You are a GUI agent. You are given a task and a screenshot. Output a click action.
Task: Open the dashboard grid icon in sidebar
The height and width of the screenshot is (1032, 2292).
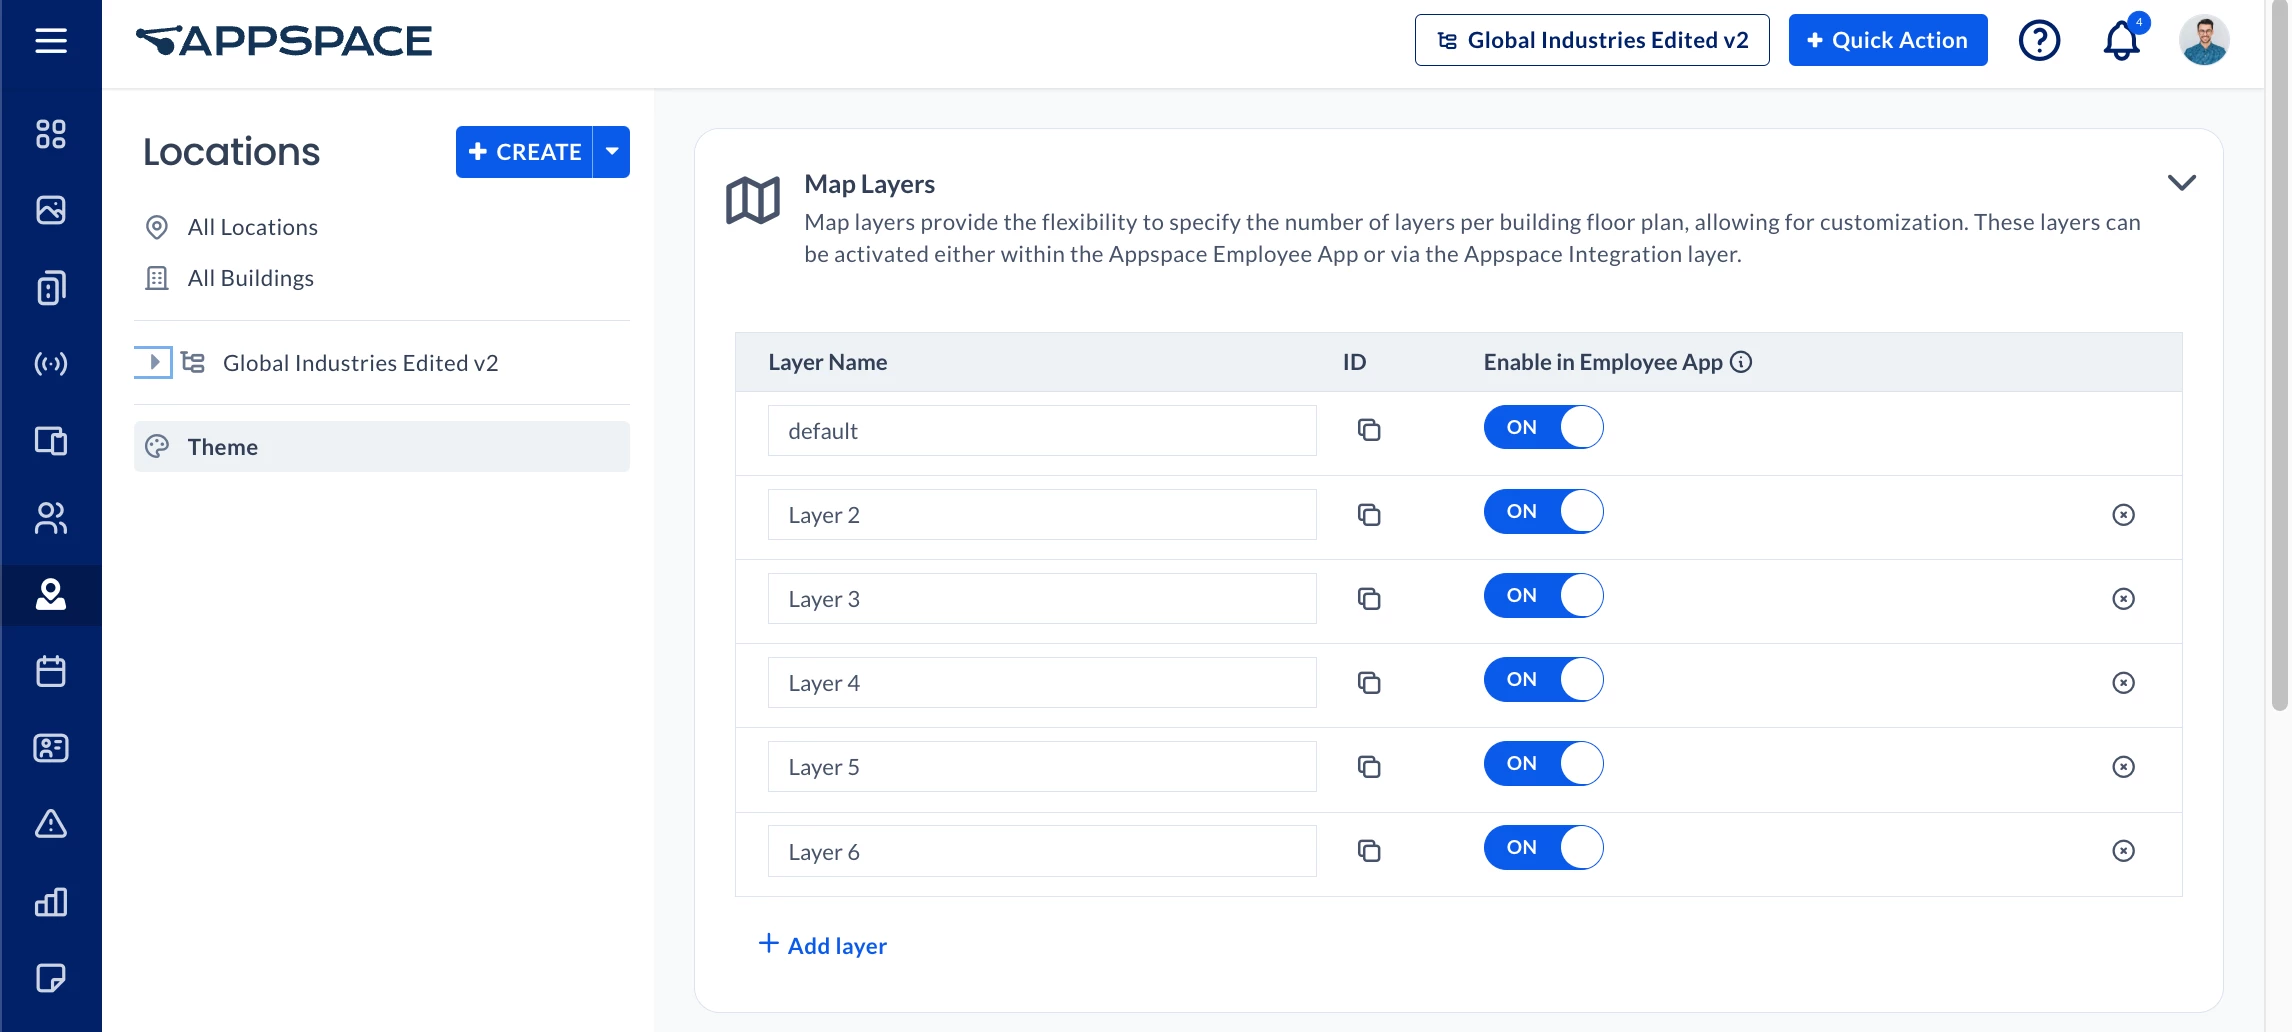(x=51, y=134)
